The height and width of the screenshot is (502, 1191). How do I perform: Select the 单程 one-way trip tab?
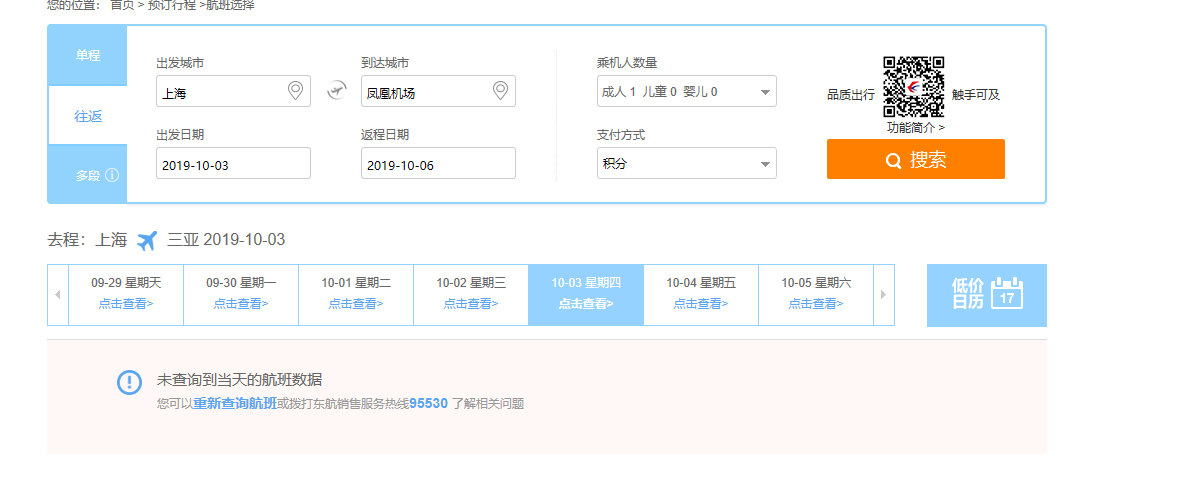coord(88,55)
